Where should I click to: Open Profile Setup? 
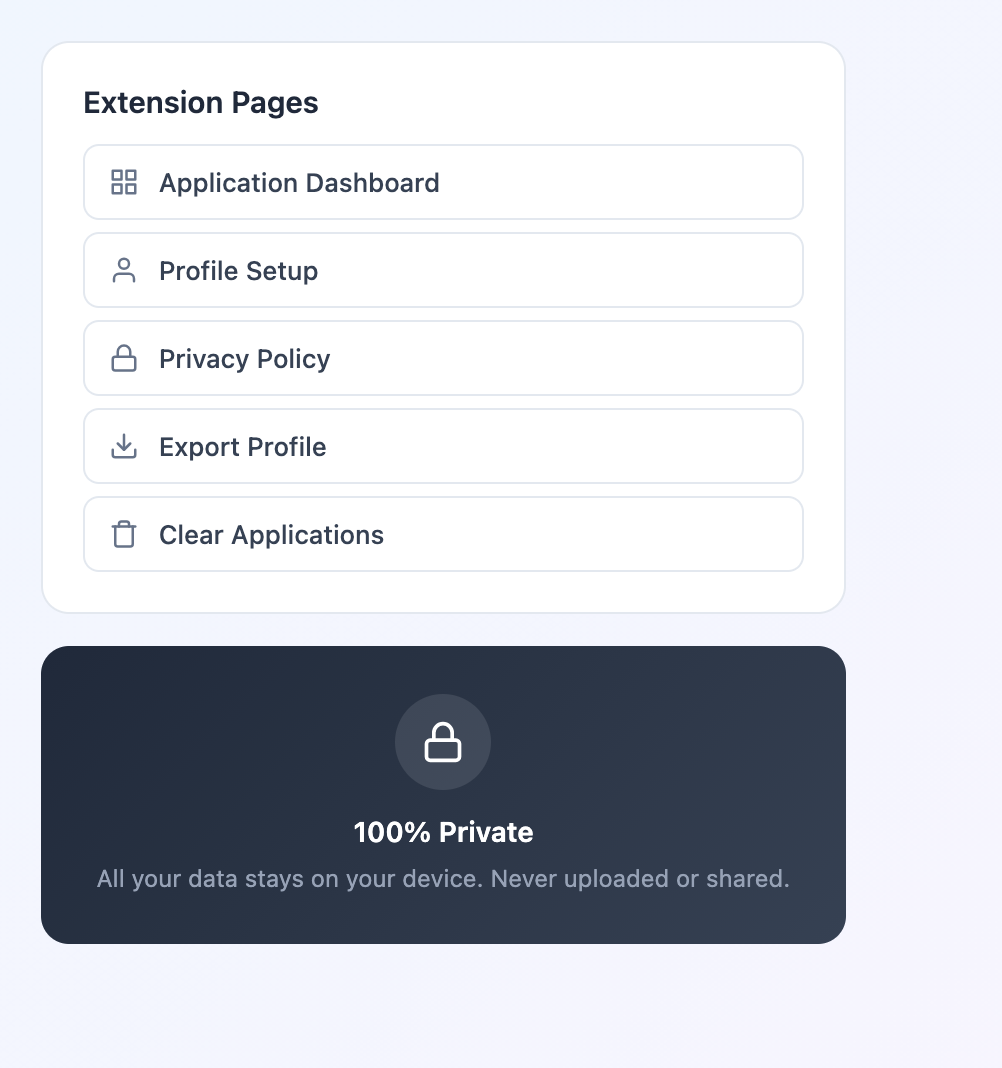click(x=443, y=270)
